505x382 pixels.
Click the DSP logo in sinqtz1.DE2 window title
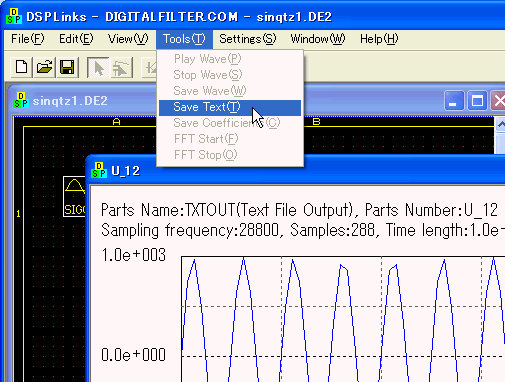tap(21, 100)
